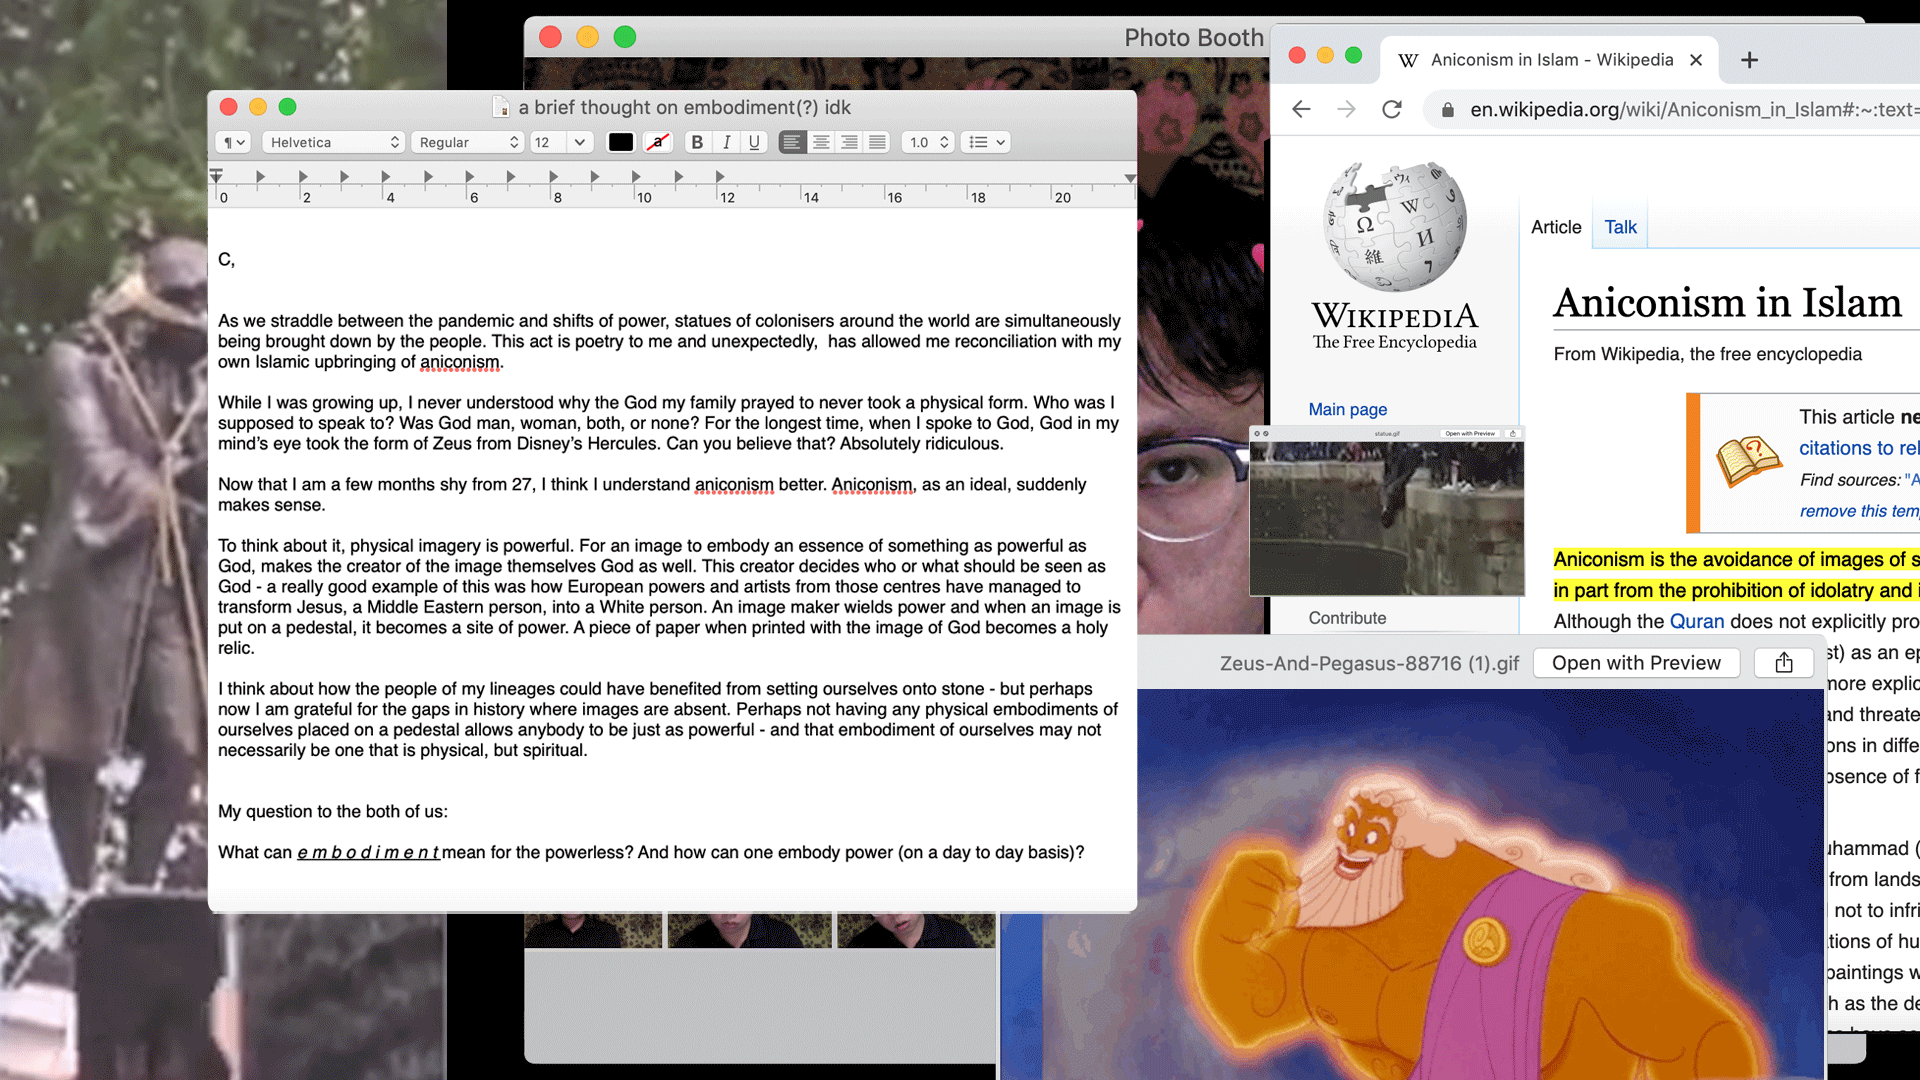This screenshot has height=1080, width=1920.
Task: Click the statue.gif Quick Look thumbnail window
Action: point(1386,511)
